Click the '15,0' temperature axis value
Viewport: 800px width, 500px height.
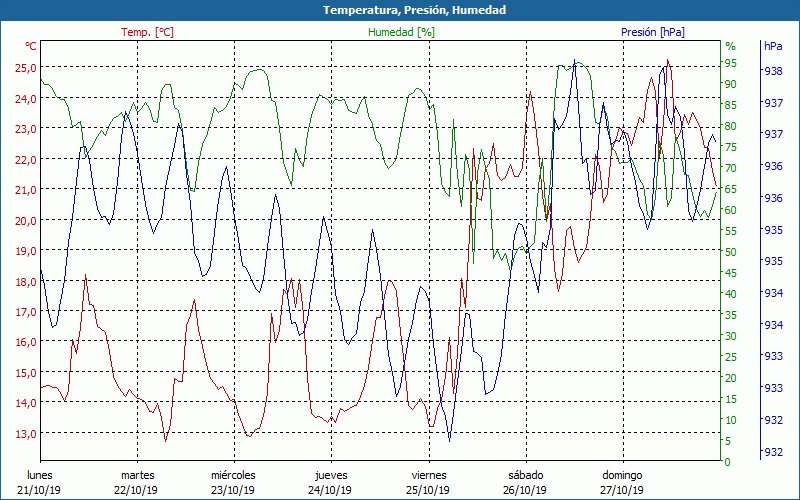[x=26, y=372]
